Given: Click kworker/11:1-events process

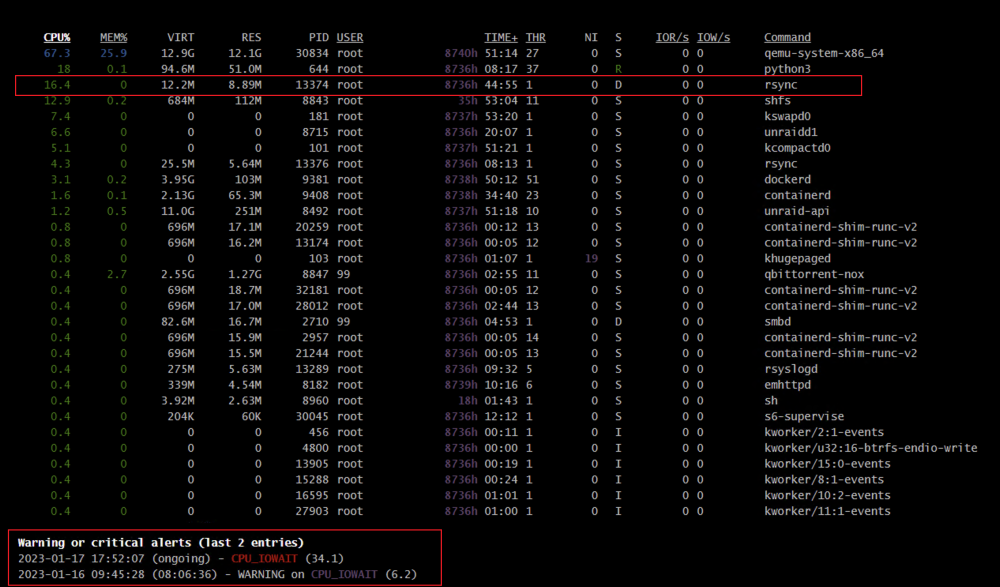Looking at the screenshot, I should click(x=827, y=511).
